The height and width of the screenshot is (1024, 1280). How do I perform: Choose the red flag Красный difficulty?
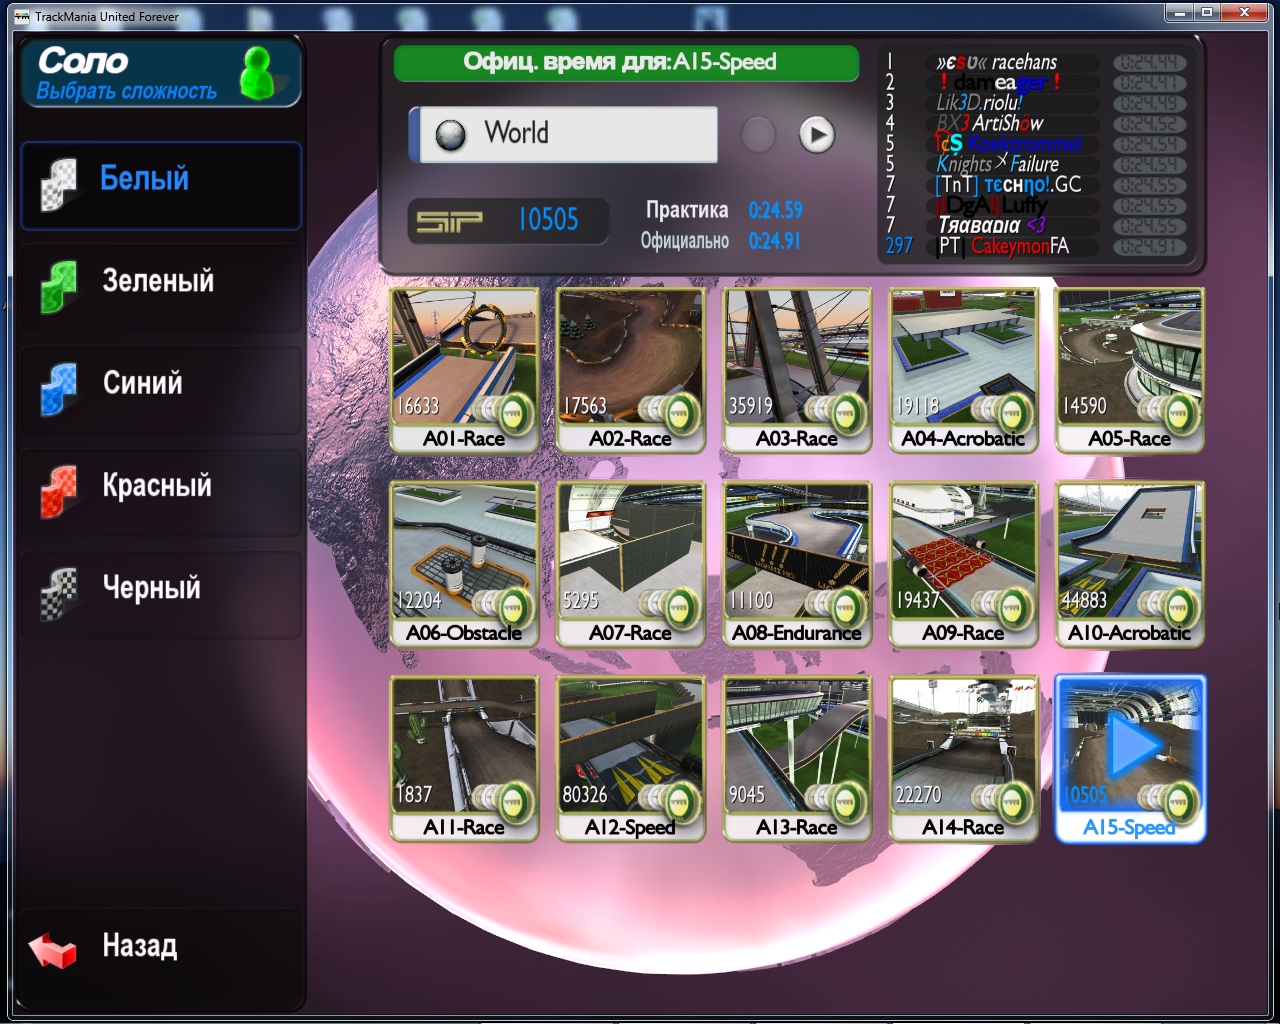[161, 487]
